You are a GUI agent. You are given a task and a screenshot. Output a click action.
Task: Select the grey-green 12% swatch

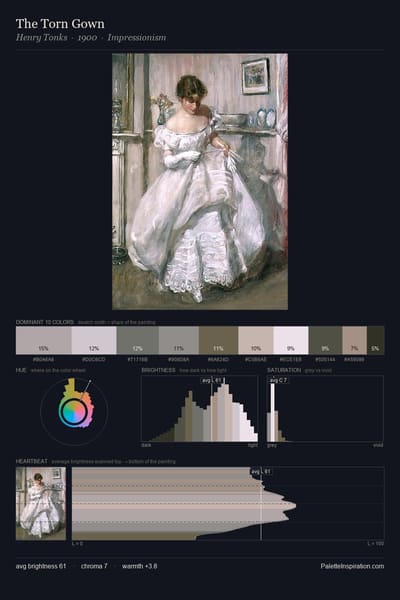tap(137, 340)
